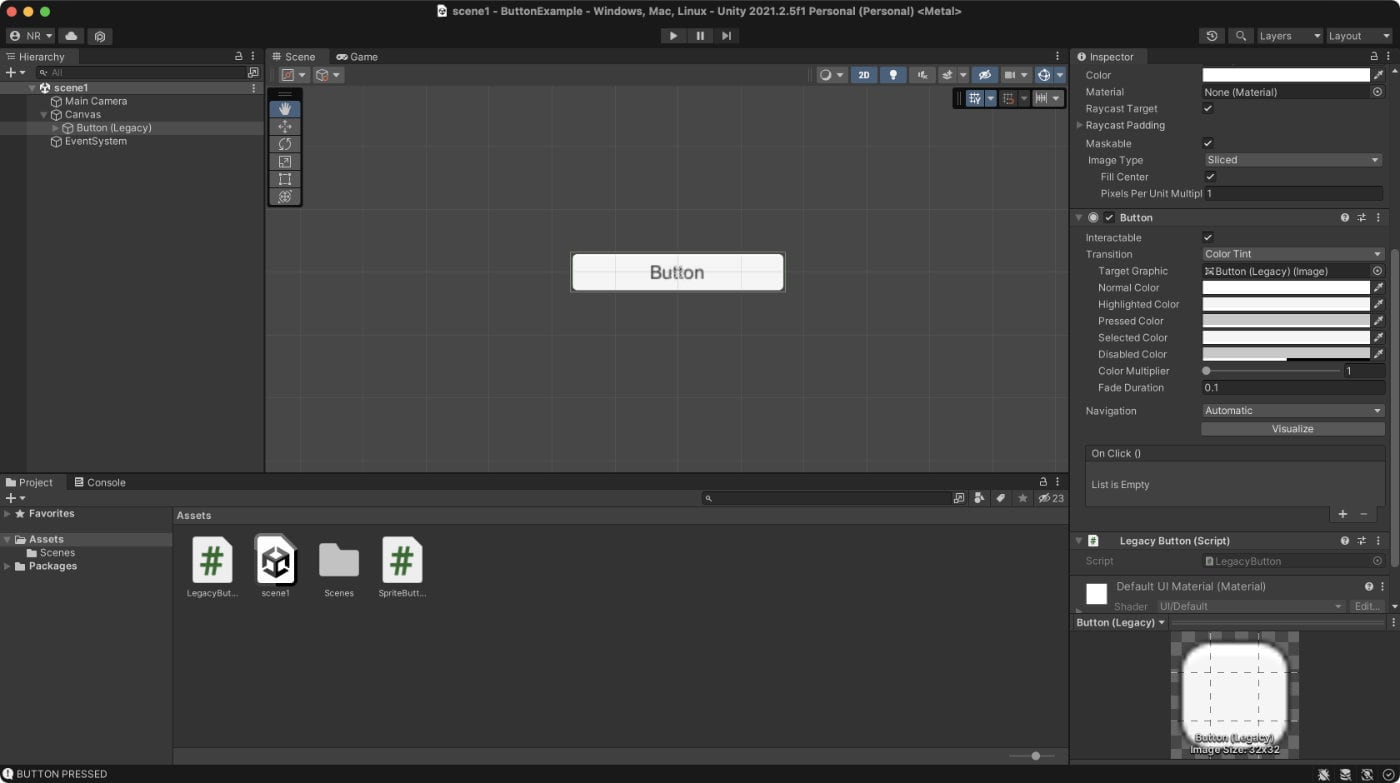Switch to the Console tab
This screenshot has height=783, width=1400.
click(99, 482)
